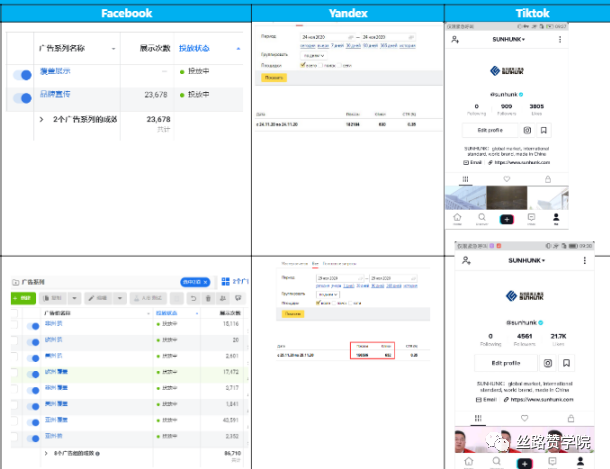Switch to Me tab in upper TikTok navbar
The image size is (610, 469).
(x=557, y=218)
